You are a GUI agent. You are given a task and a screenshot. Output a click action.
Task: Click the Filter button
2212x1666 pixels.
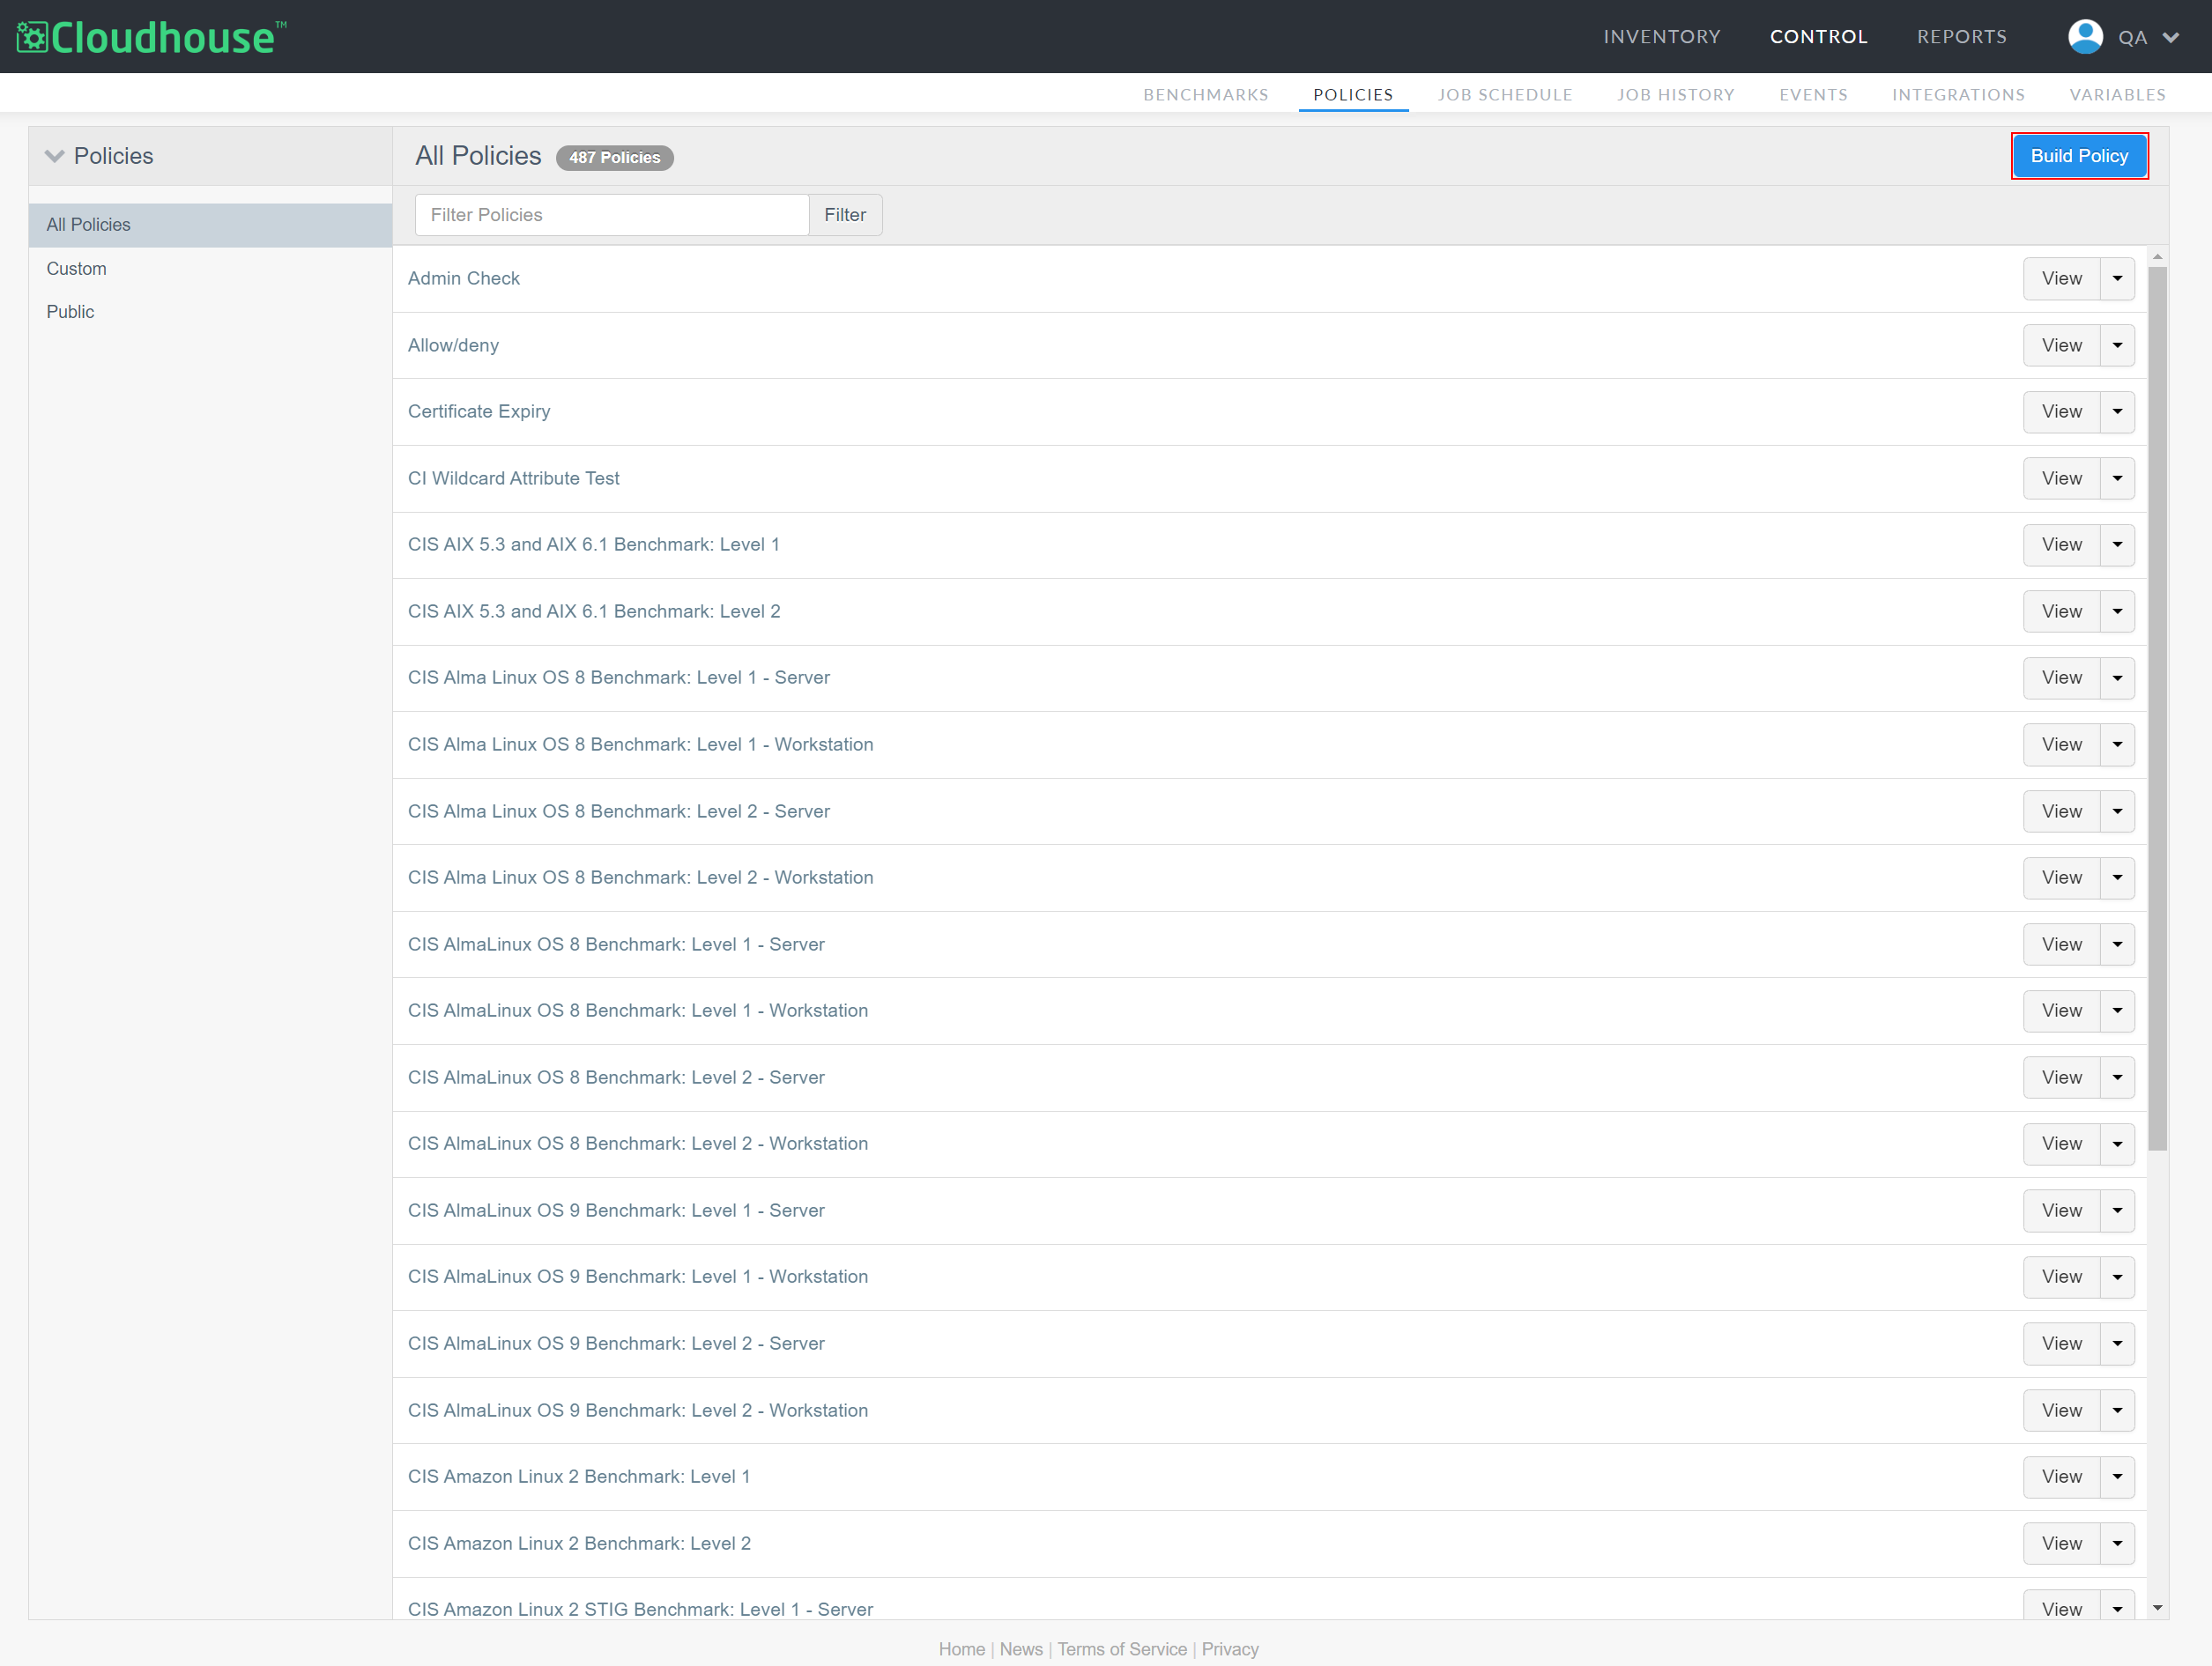(845, 215)
